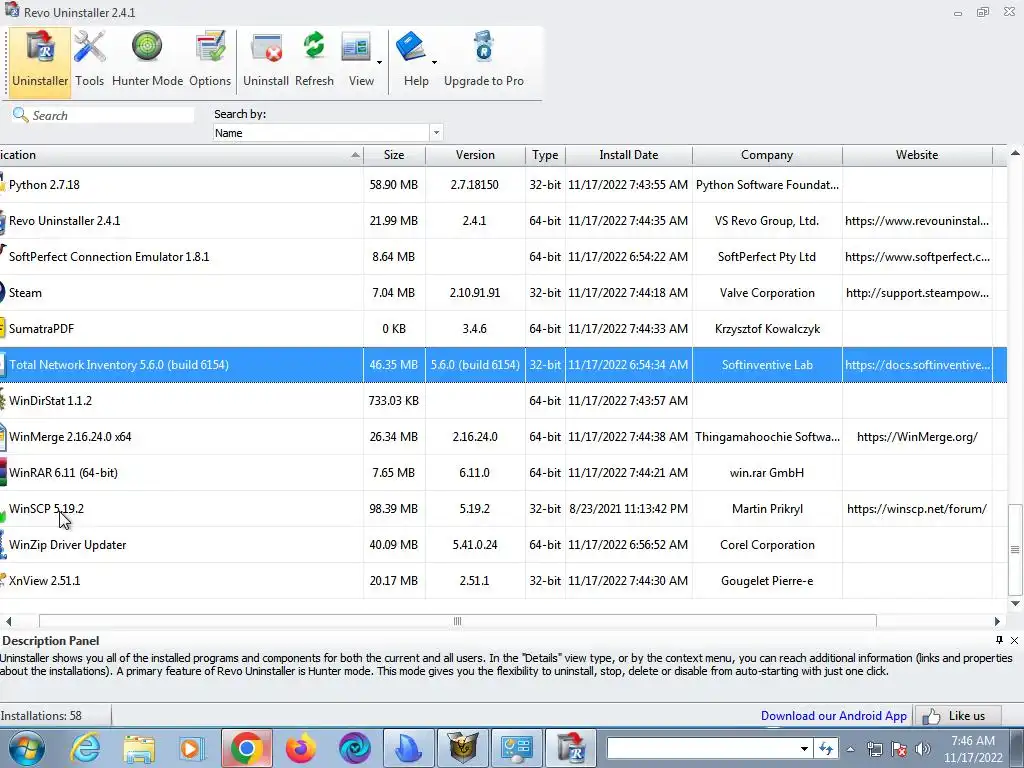The image size is (1024, 768).
Task: Sort by the Version column header
Action: 475,155
